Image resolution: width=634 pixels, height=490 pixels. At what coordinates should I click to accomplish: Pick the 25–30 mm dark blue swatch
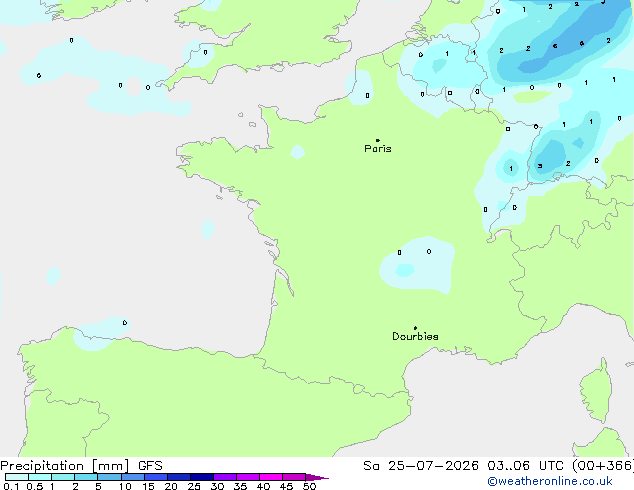click(x=201, y=477)
